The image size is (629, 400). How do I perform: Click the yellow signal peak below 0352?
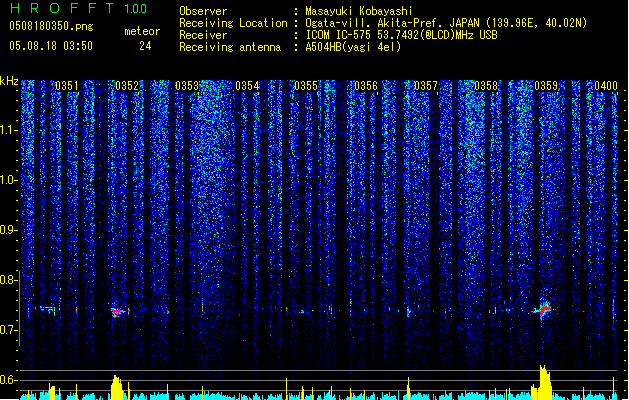pyautogui.click(x=116, y=387)
